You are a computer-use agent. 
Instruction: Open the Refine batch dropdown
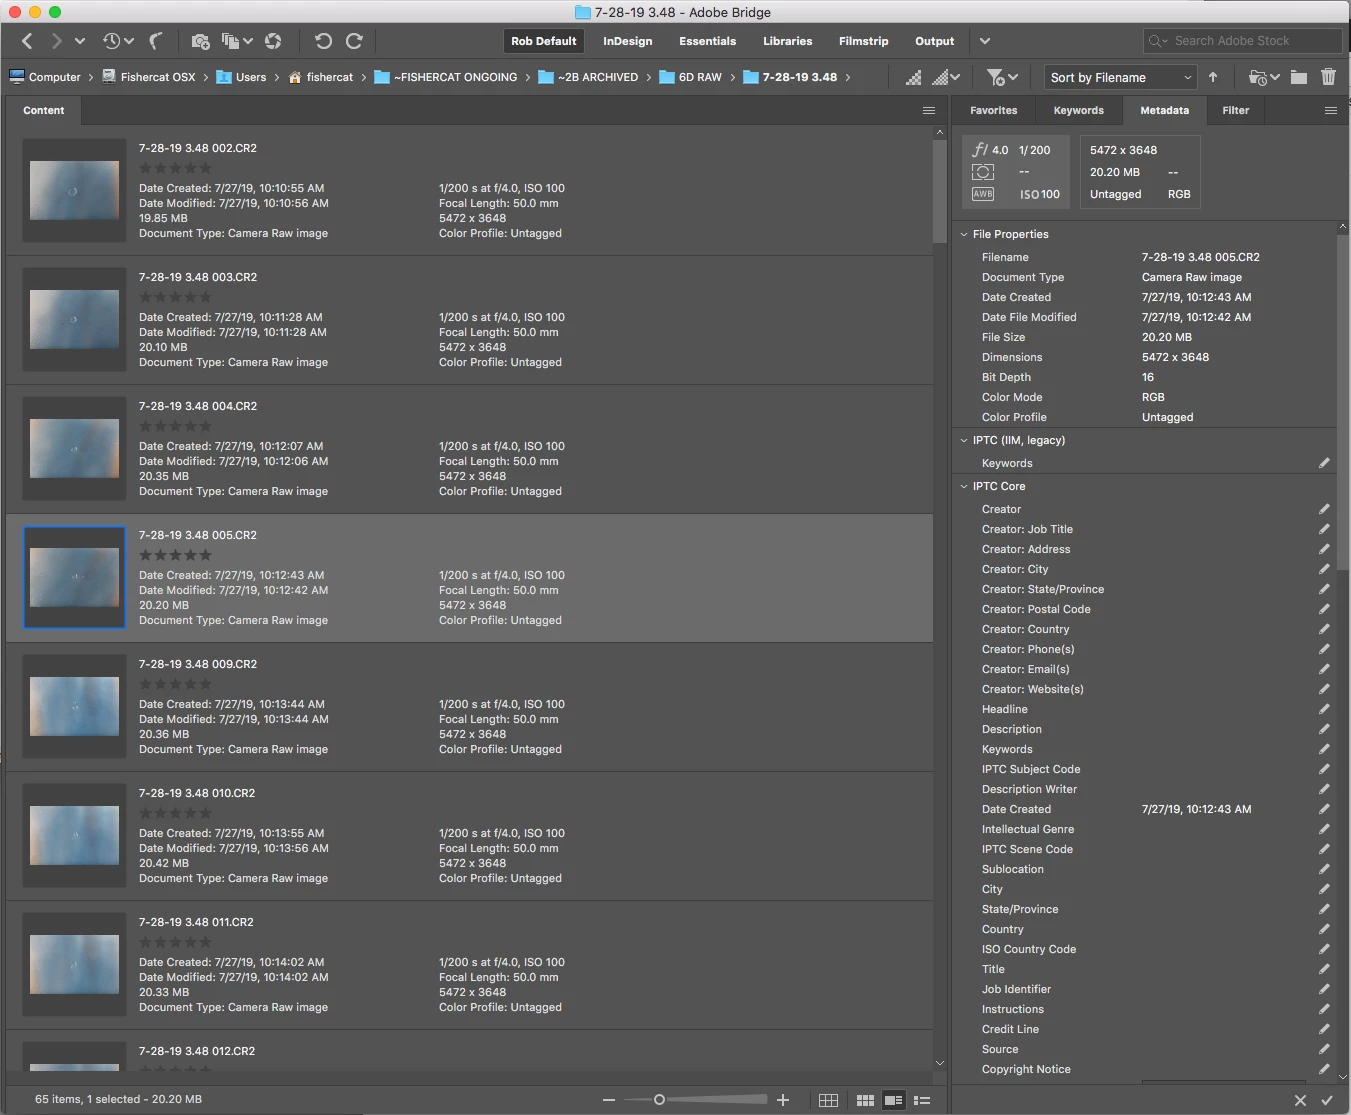point(237,41)
